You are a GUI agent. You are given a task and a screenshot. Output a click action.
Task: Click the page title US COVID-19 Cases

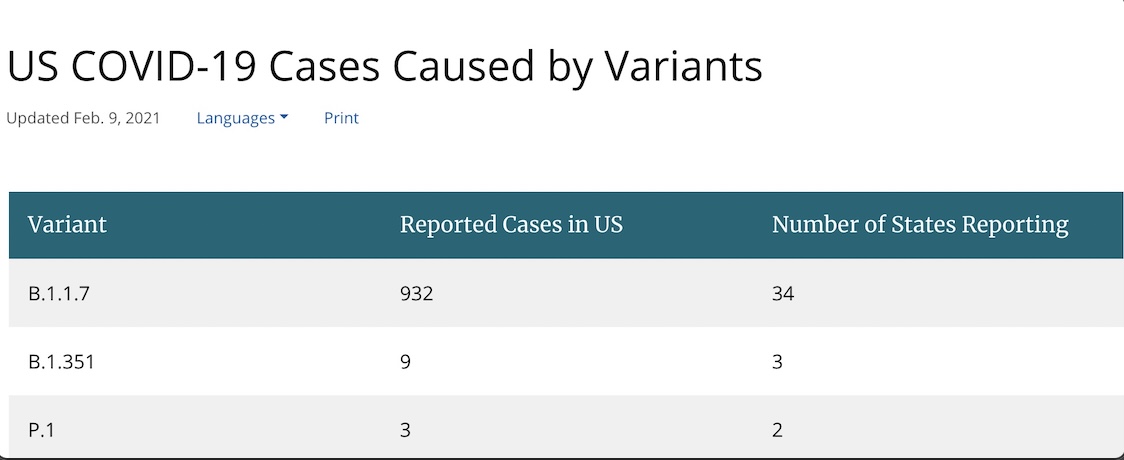tap(384, 66)
